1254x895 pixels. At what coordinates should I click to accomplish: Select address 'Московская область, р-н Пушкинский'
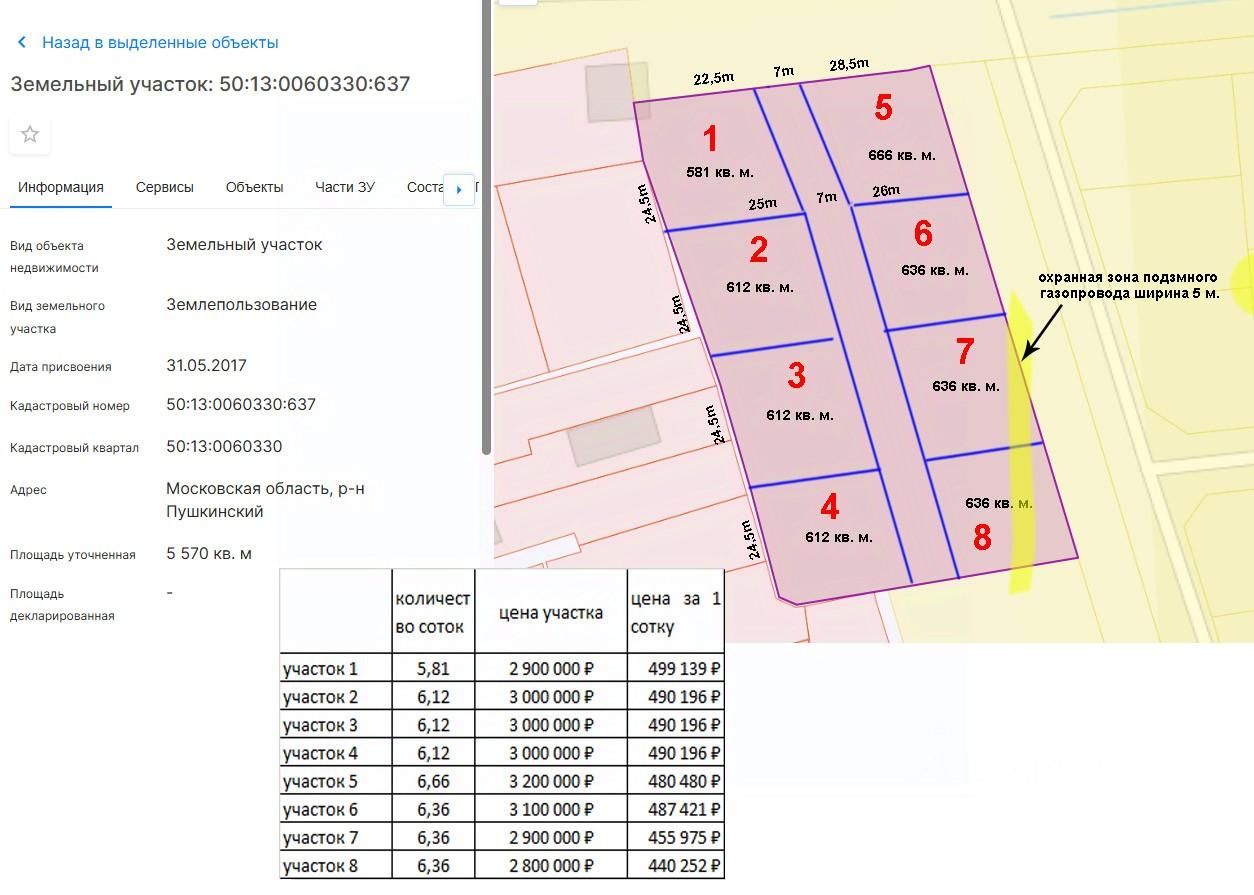pyautogui.click(x=265, y=500)
